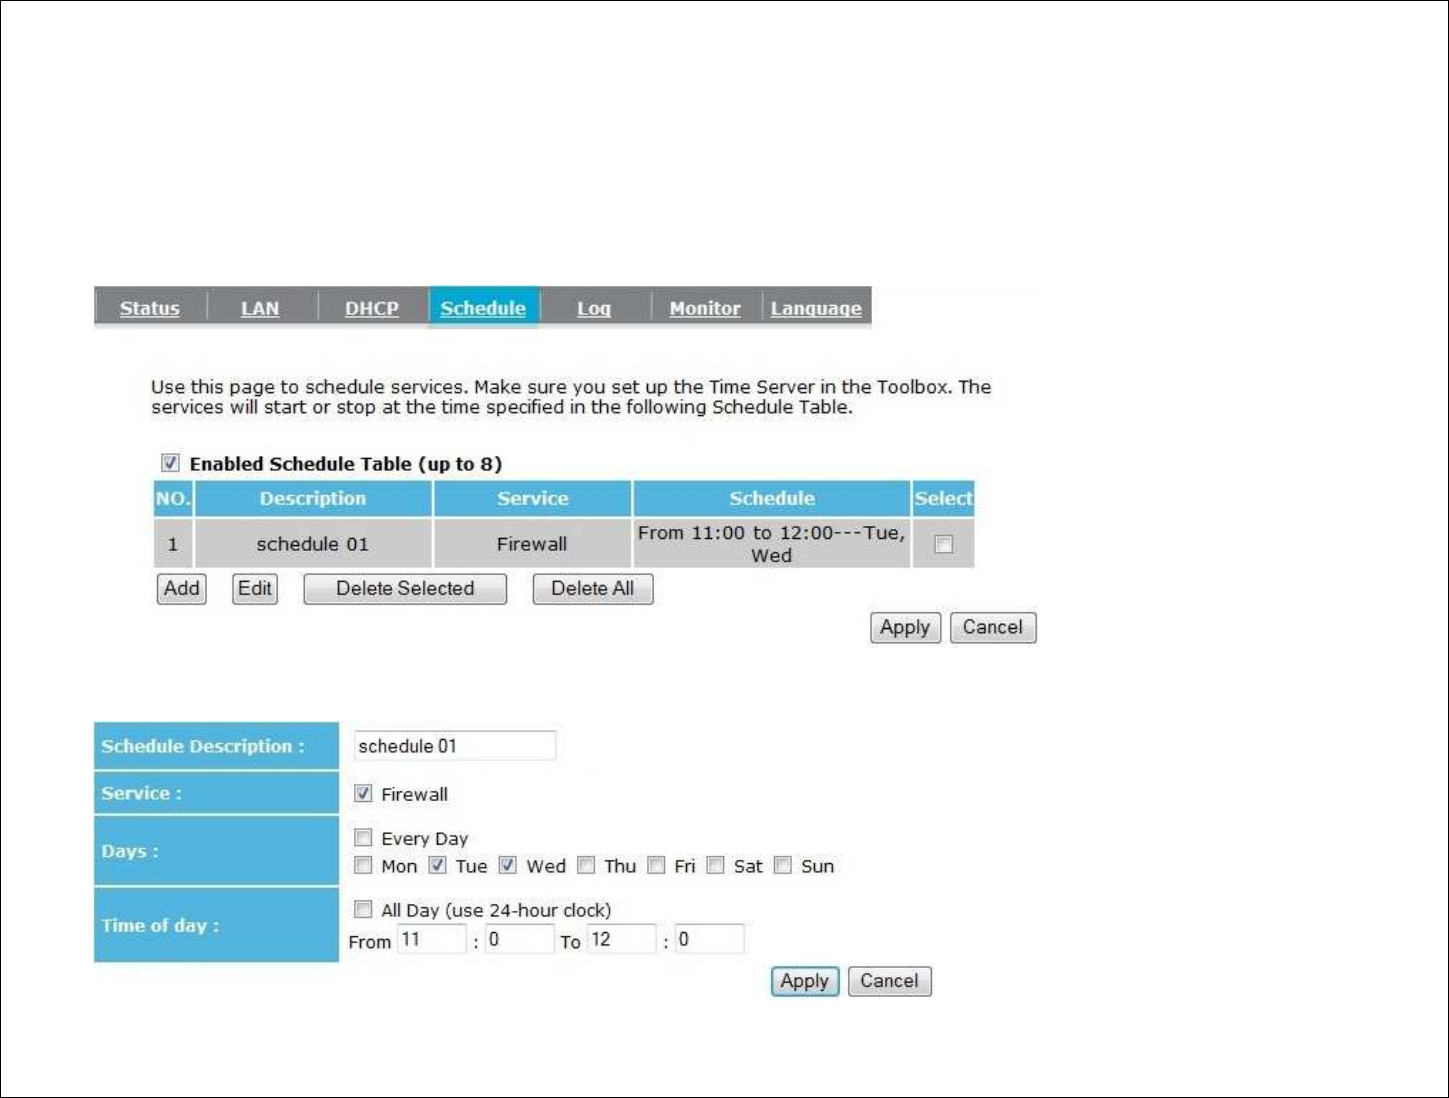Click the To hour field
The width and height of the screenshot is (1449, 1098).
pyautogui.click(x=622, y=939)
